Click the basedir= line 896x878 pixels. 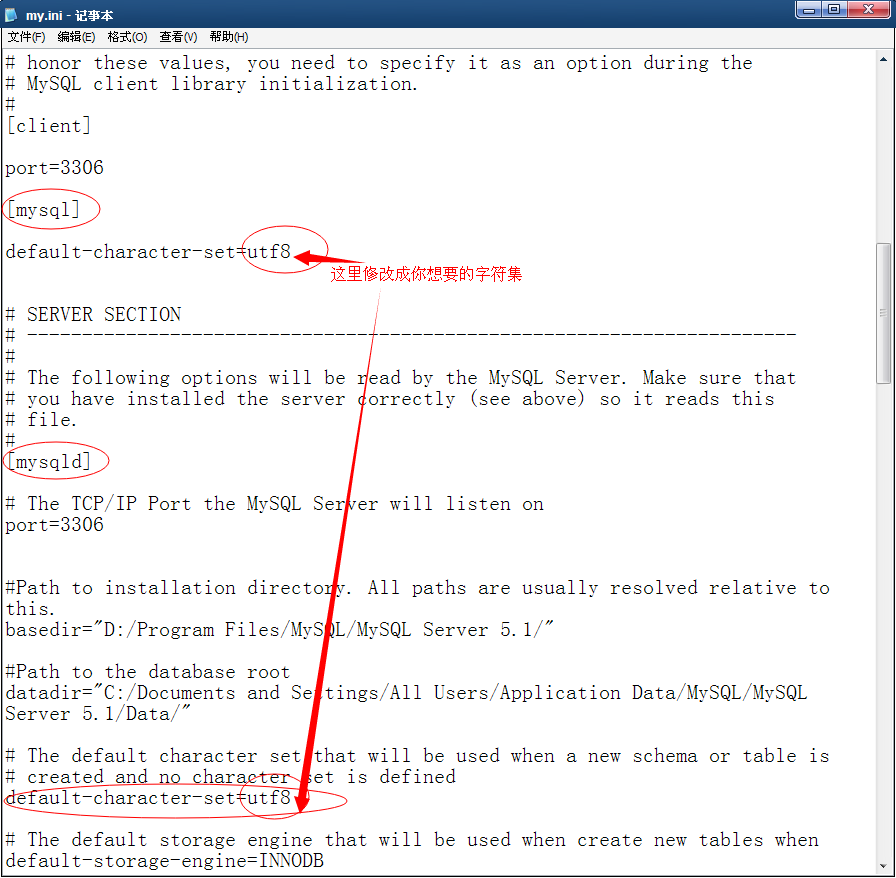(279, 630)
